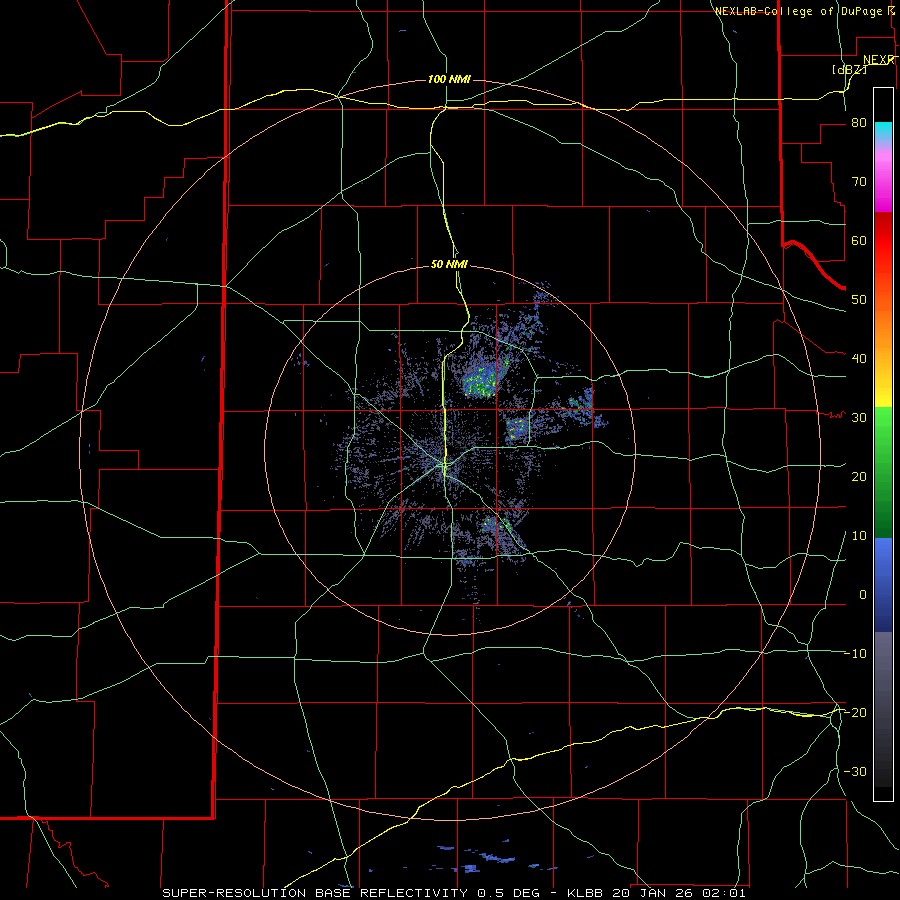Click the cyan band atop the color bar
This screenshot has width=900, height=900.
(883, 132)
